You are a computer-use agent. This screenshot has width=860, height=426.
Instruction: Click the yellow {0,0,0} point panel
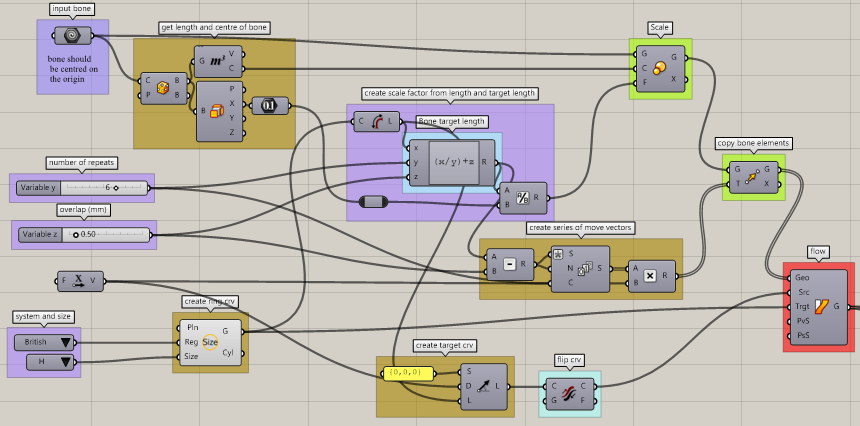[408, 374]
